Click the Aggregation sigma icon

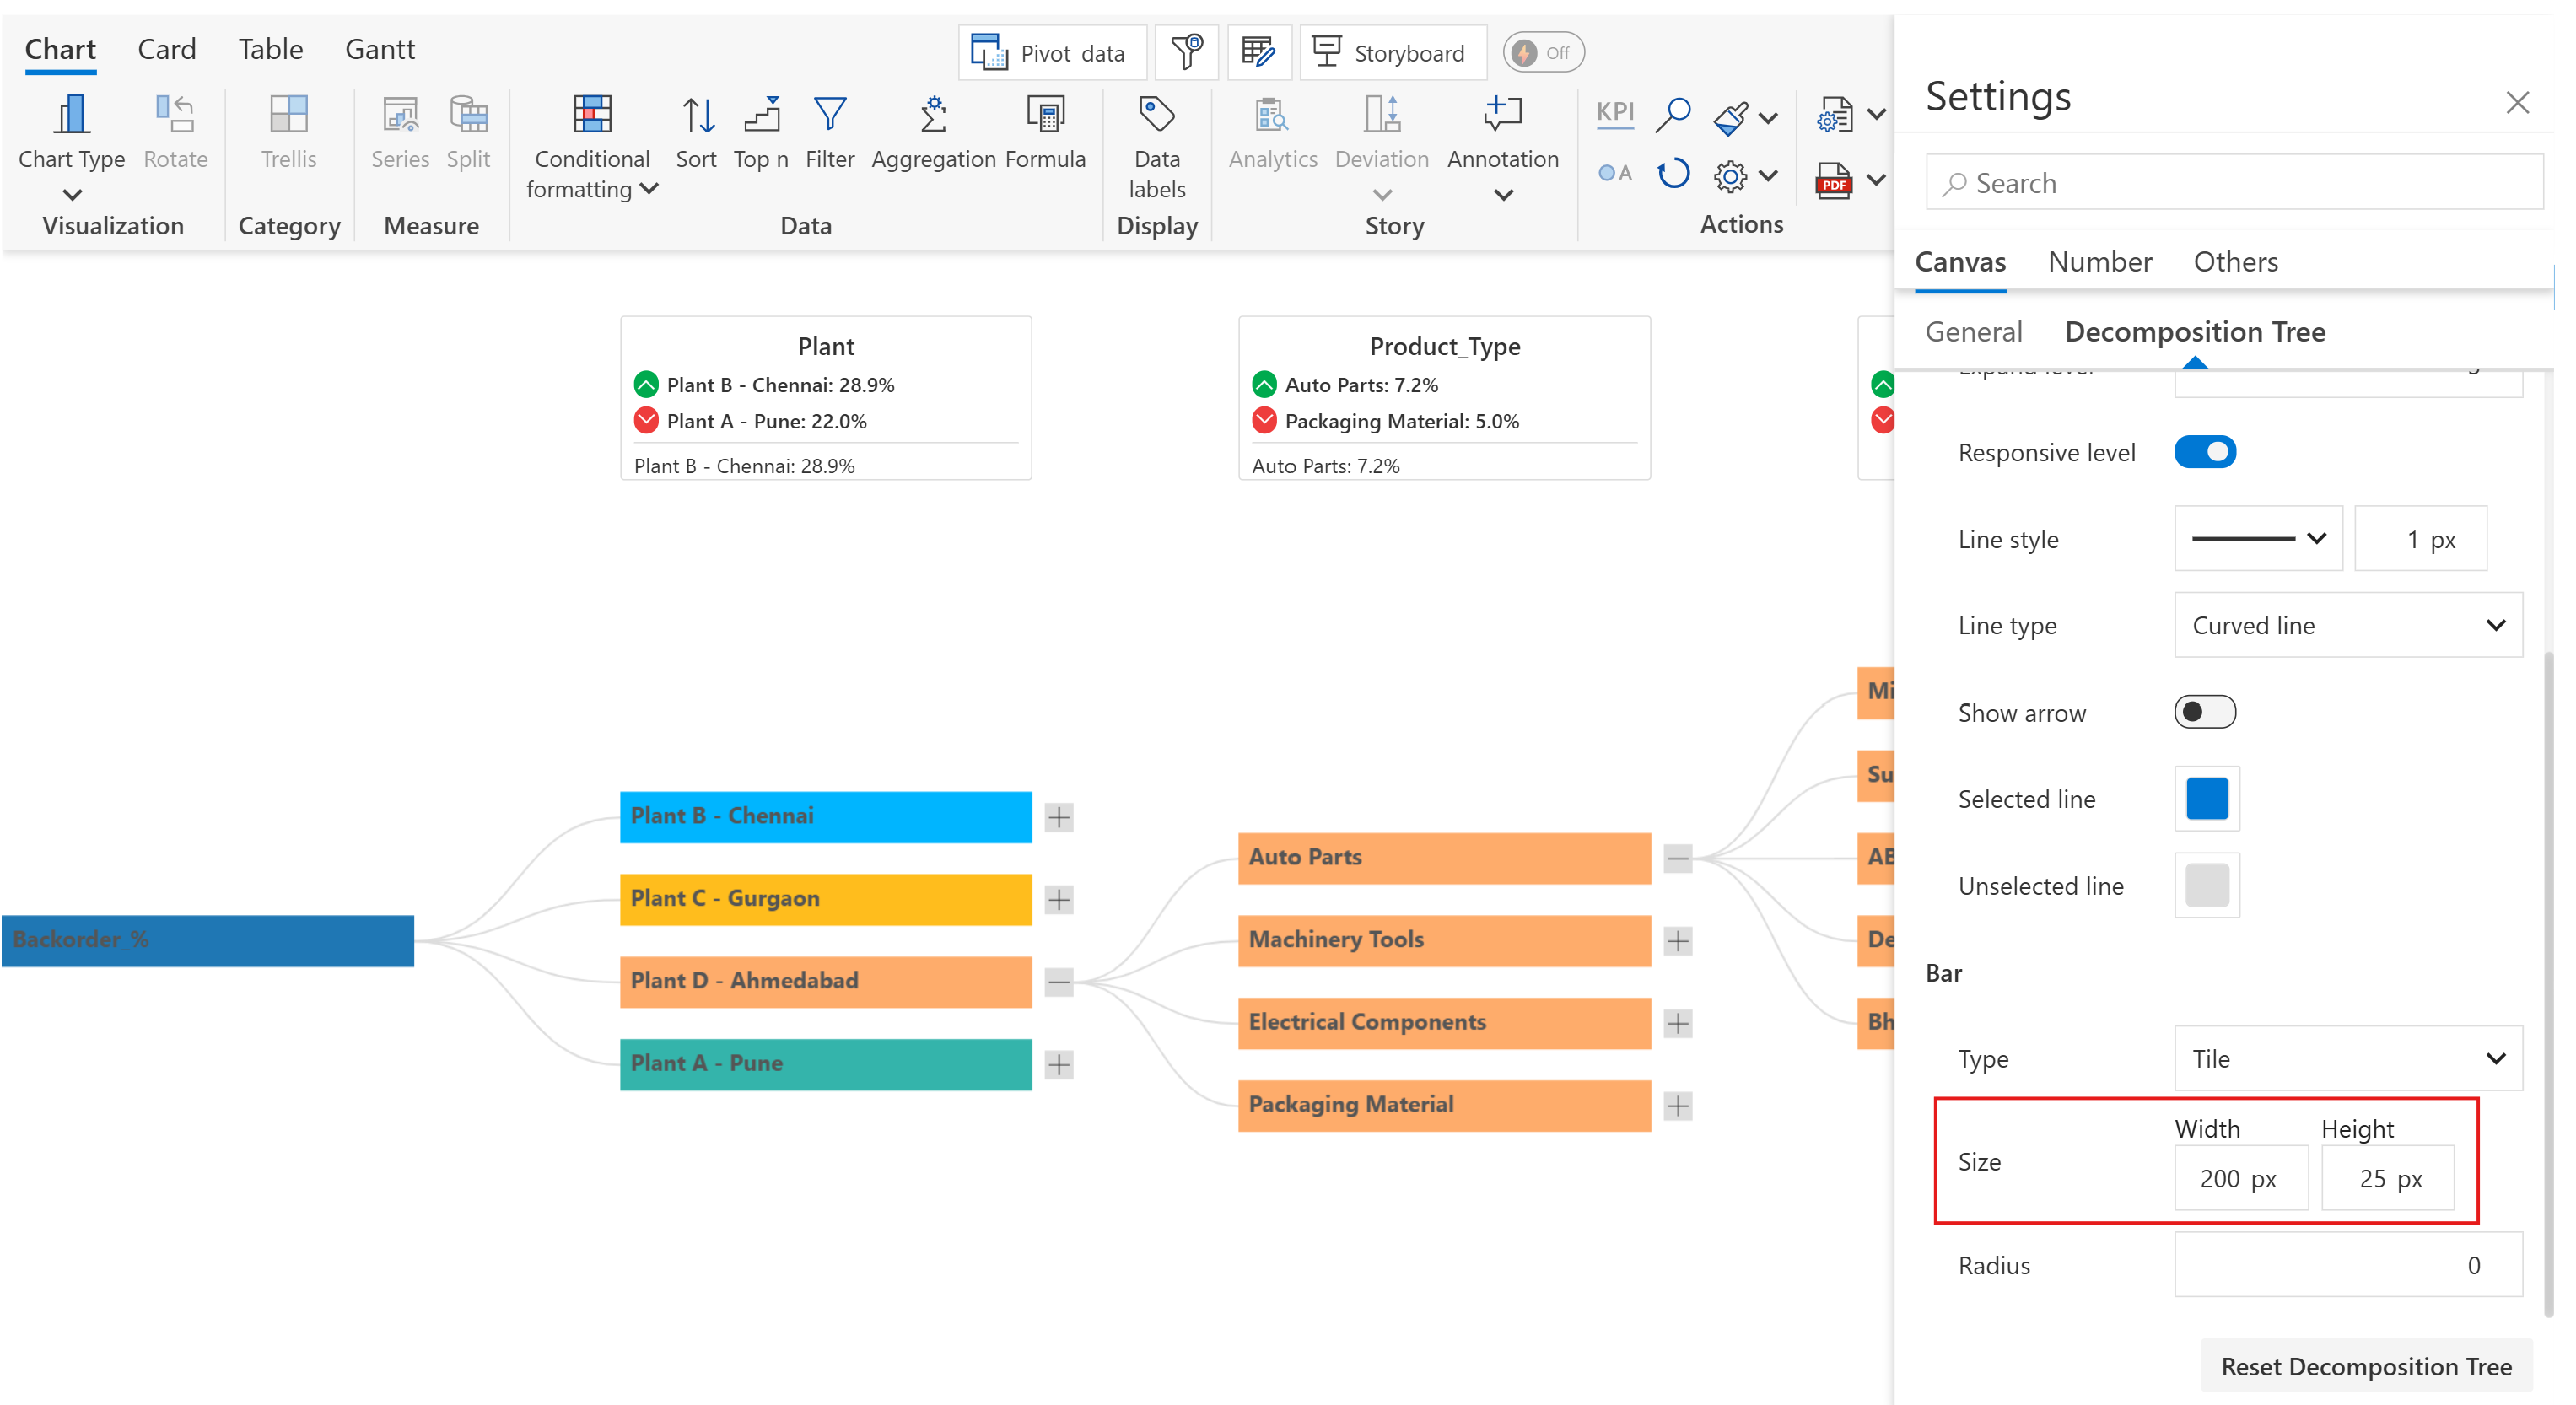[932, 116]
